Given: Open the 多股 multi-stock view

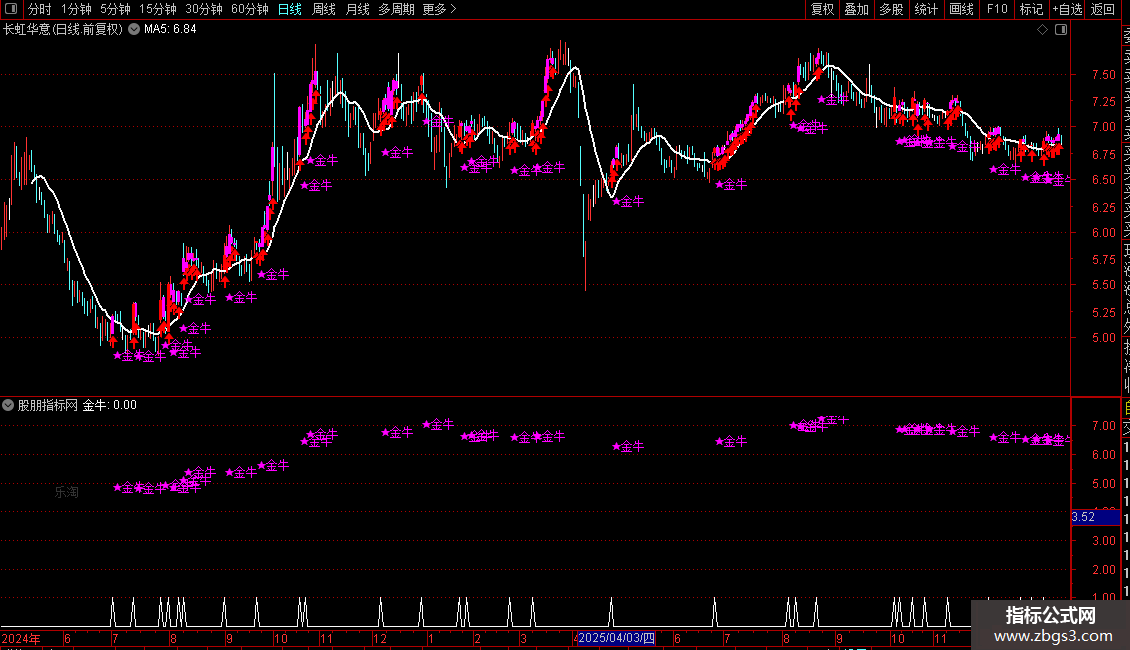Looking at the screenshot, I should [891, 9].
